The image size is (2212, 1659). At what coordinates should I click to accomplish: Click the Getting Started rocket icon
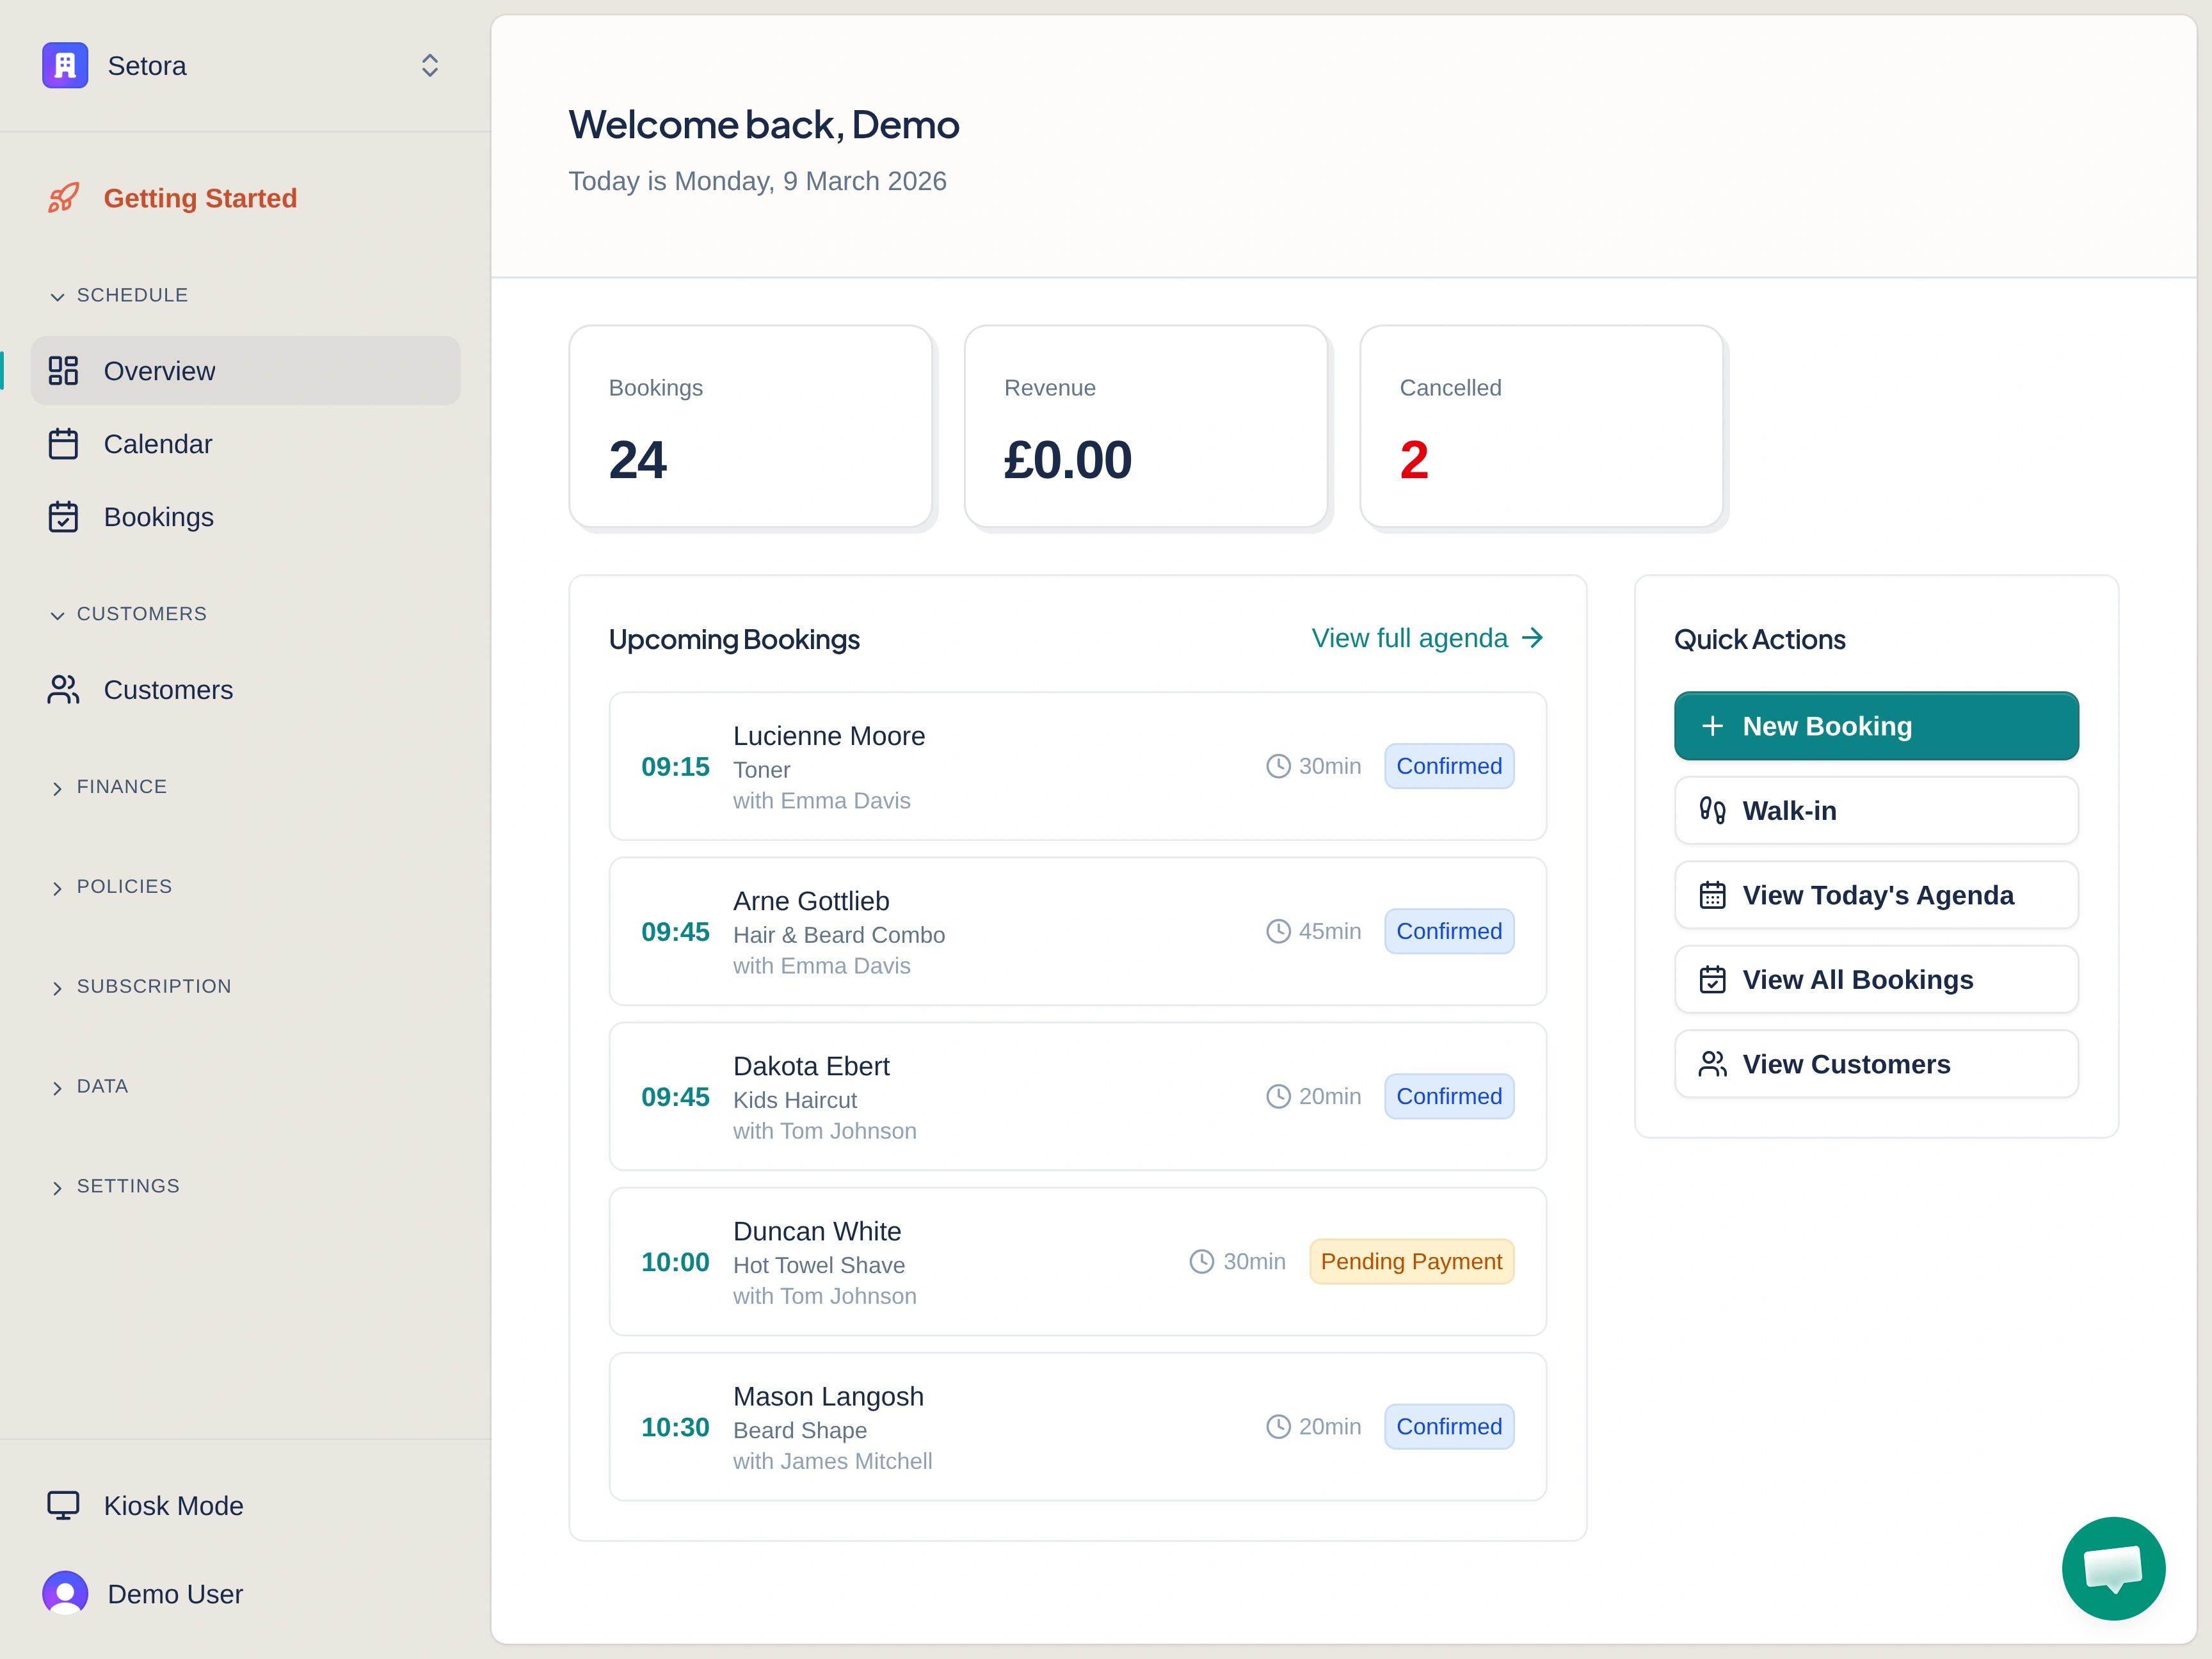63,198
